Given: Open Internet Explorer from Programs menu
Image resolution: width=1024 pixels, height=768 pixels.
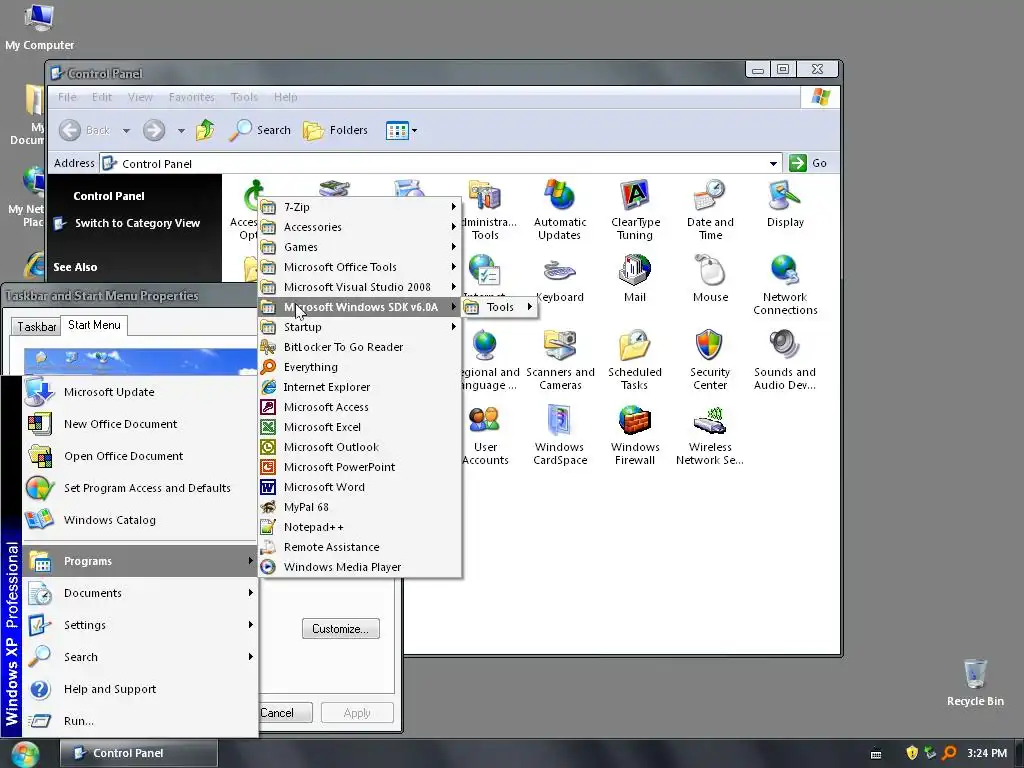Looking at the screenshot, I should coord(360,387).
